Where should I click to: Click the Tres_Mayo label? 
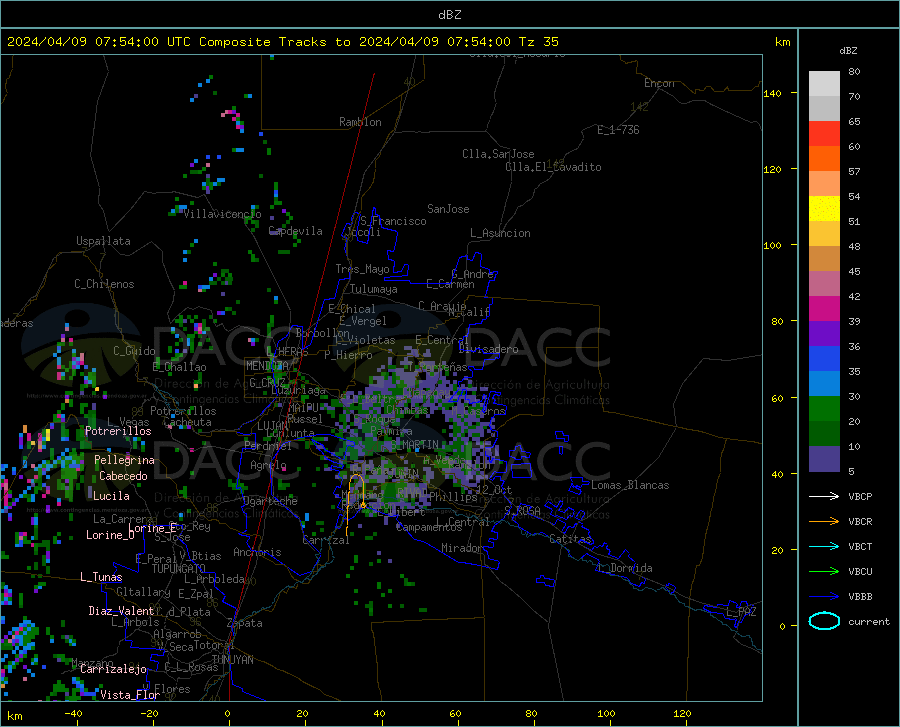click(x=362, y=269)
